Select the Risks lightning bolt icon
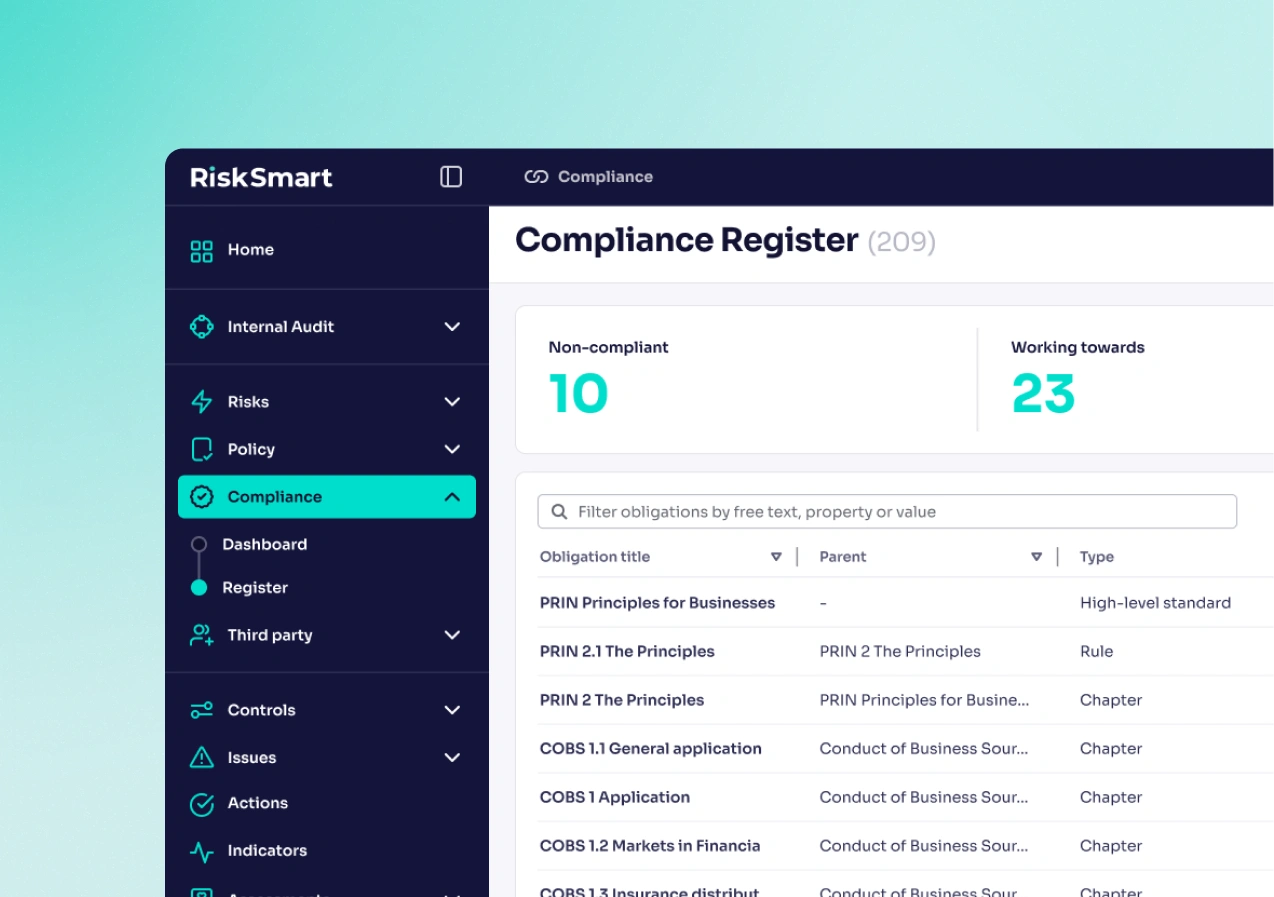 click(x=201, y=401)
